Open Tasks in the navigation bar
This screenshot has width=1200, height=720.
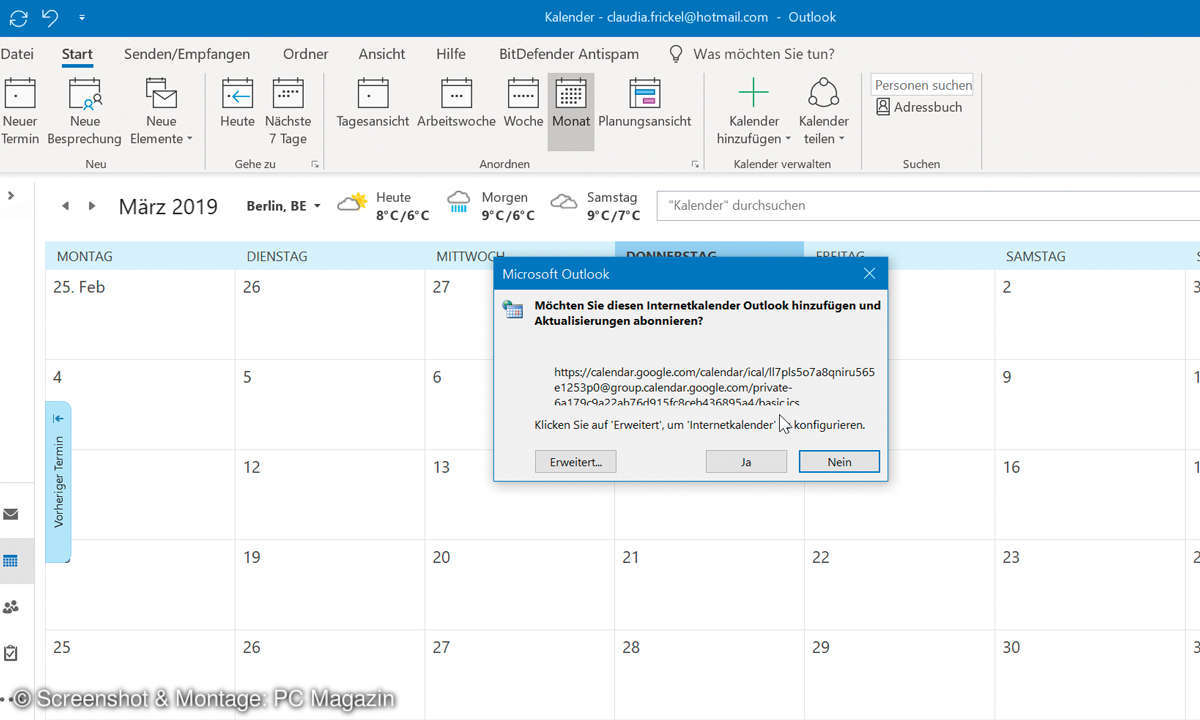tap(11, 653)
